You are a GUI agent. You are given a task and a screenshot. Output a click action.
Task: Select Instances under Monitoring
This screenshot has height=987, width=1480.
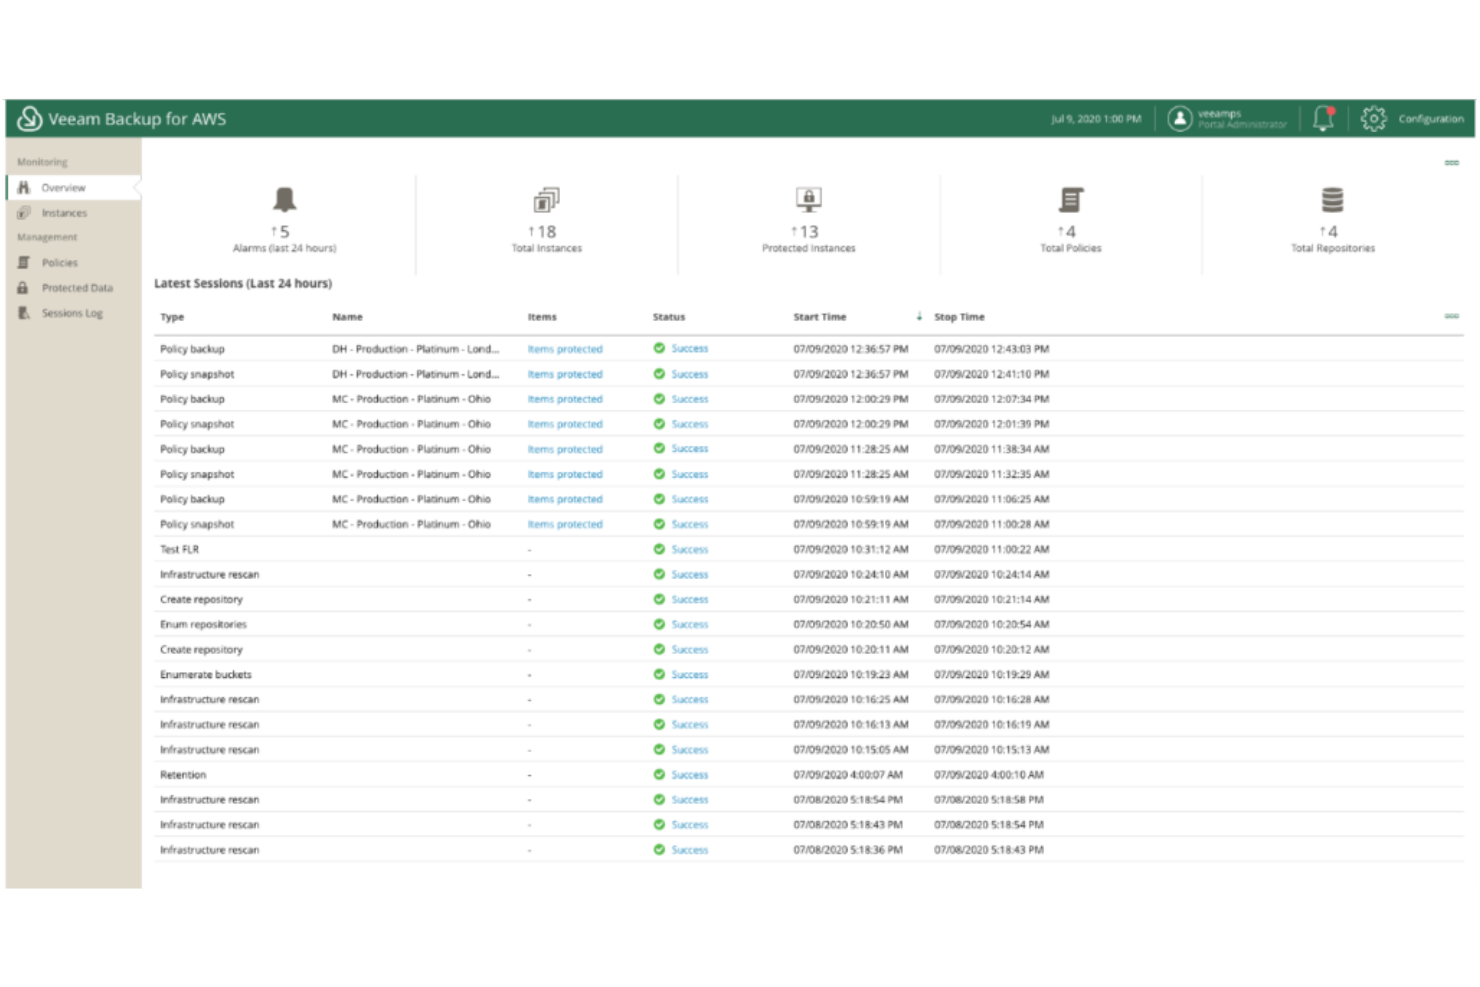point(62,212)
